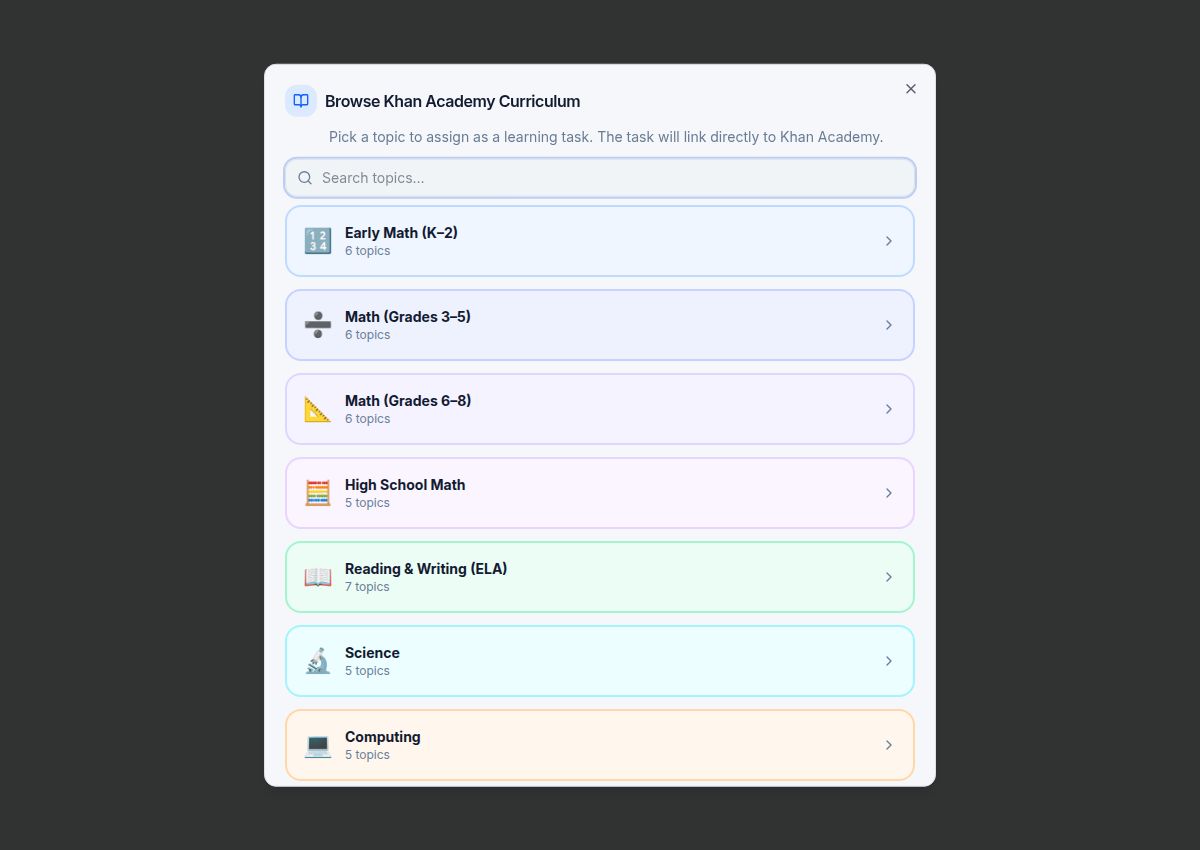This screenshot has width=1200, height=850.
Task: Click '6 topics' under Early Math (K–2)
Action: (367, 251)
